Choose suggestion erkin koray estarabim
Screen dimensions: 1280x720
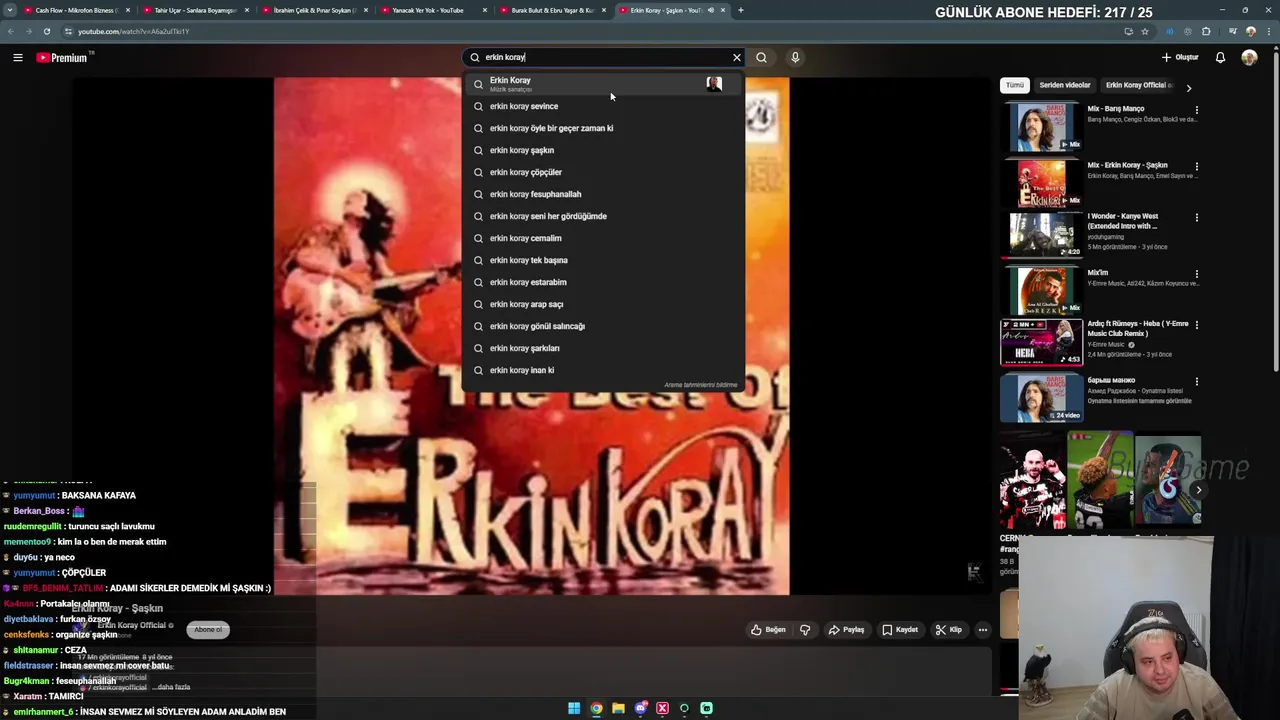coord(603,282)
